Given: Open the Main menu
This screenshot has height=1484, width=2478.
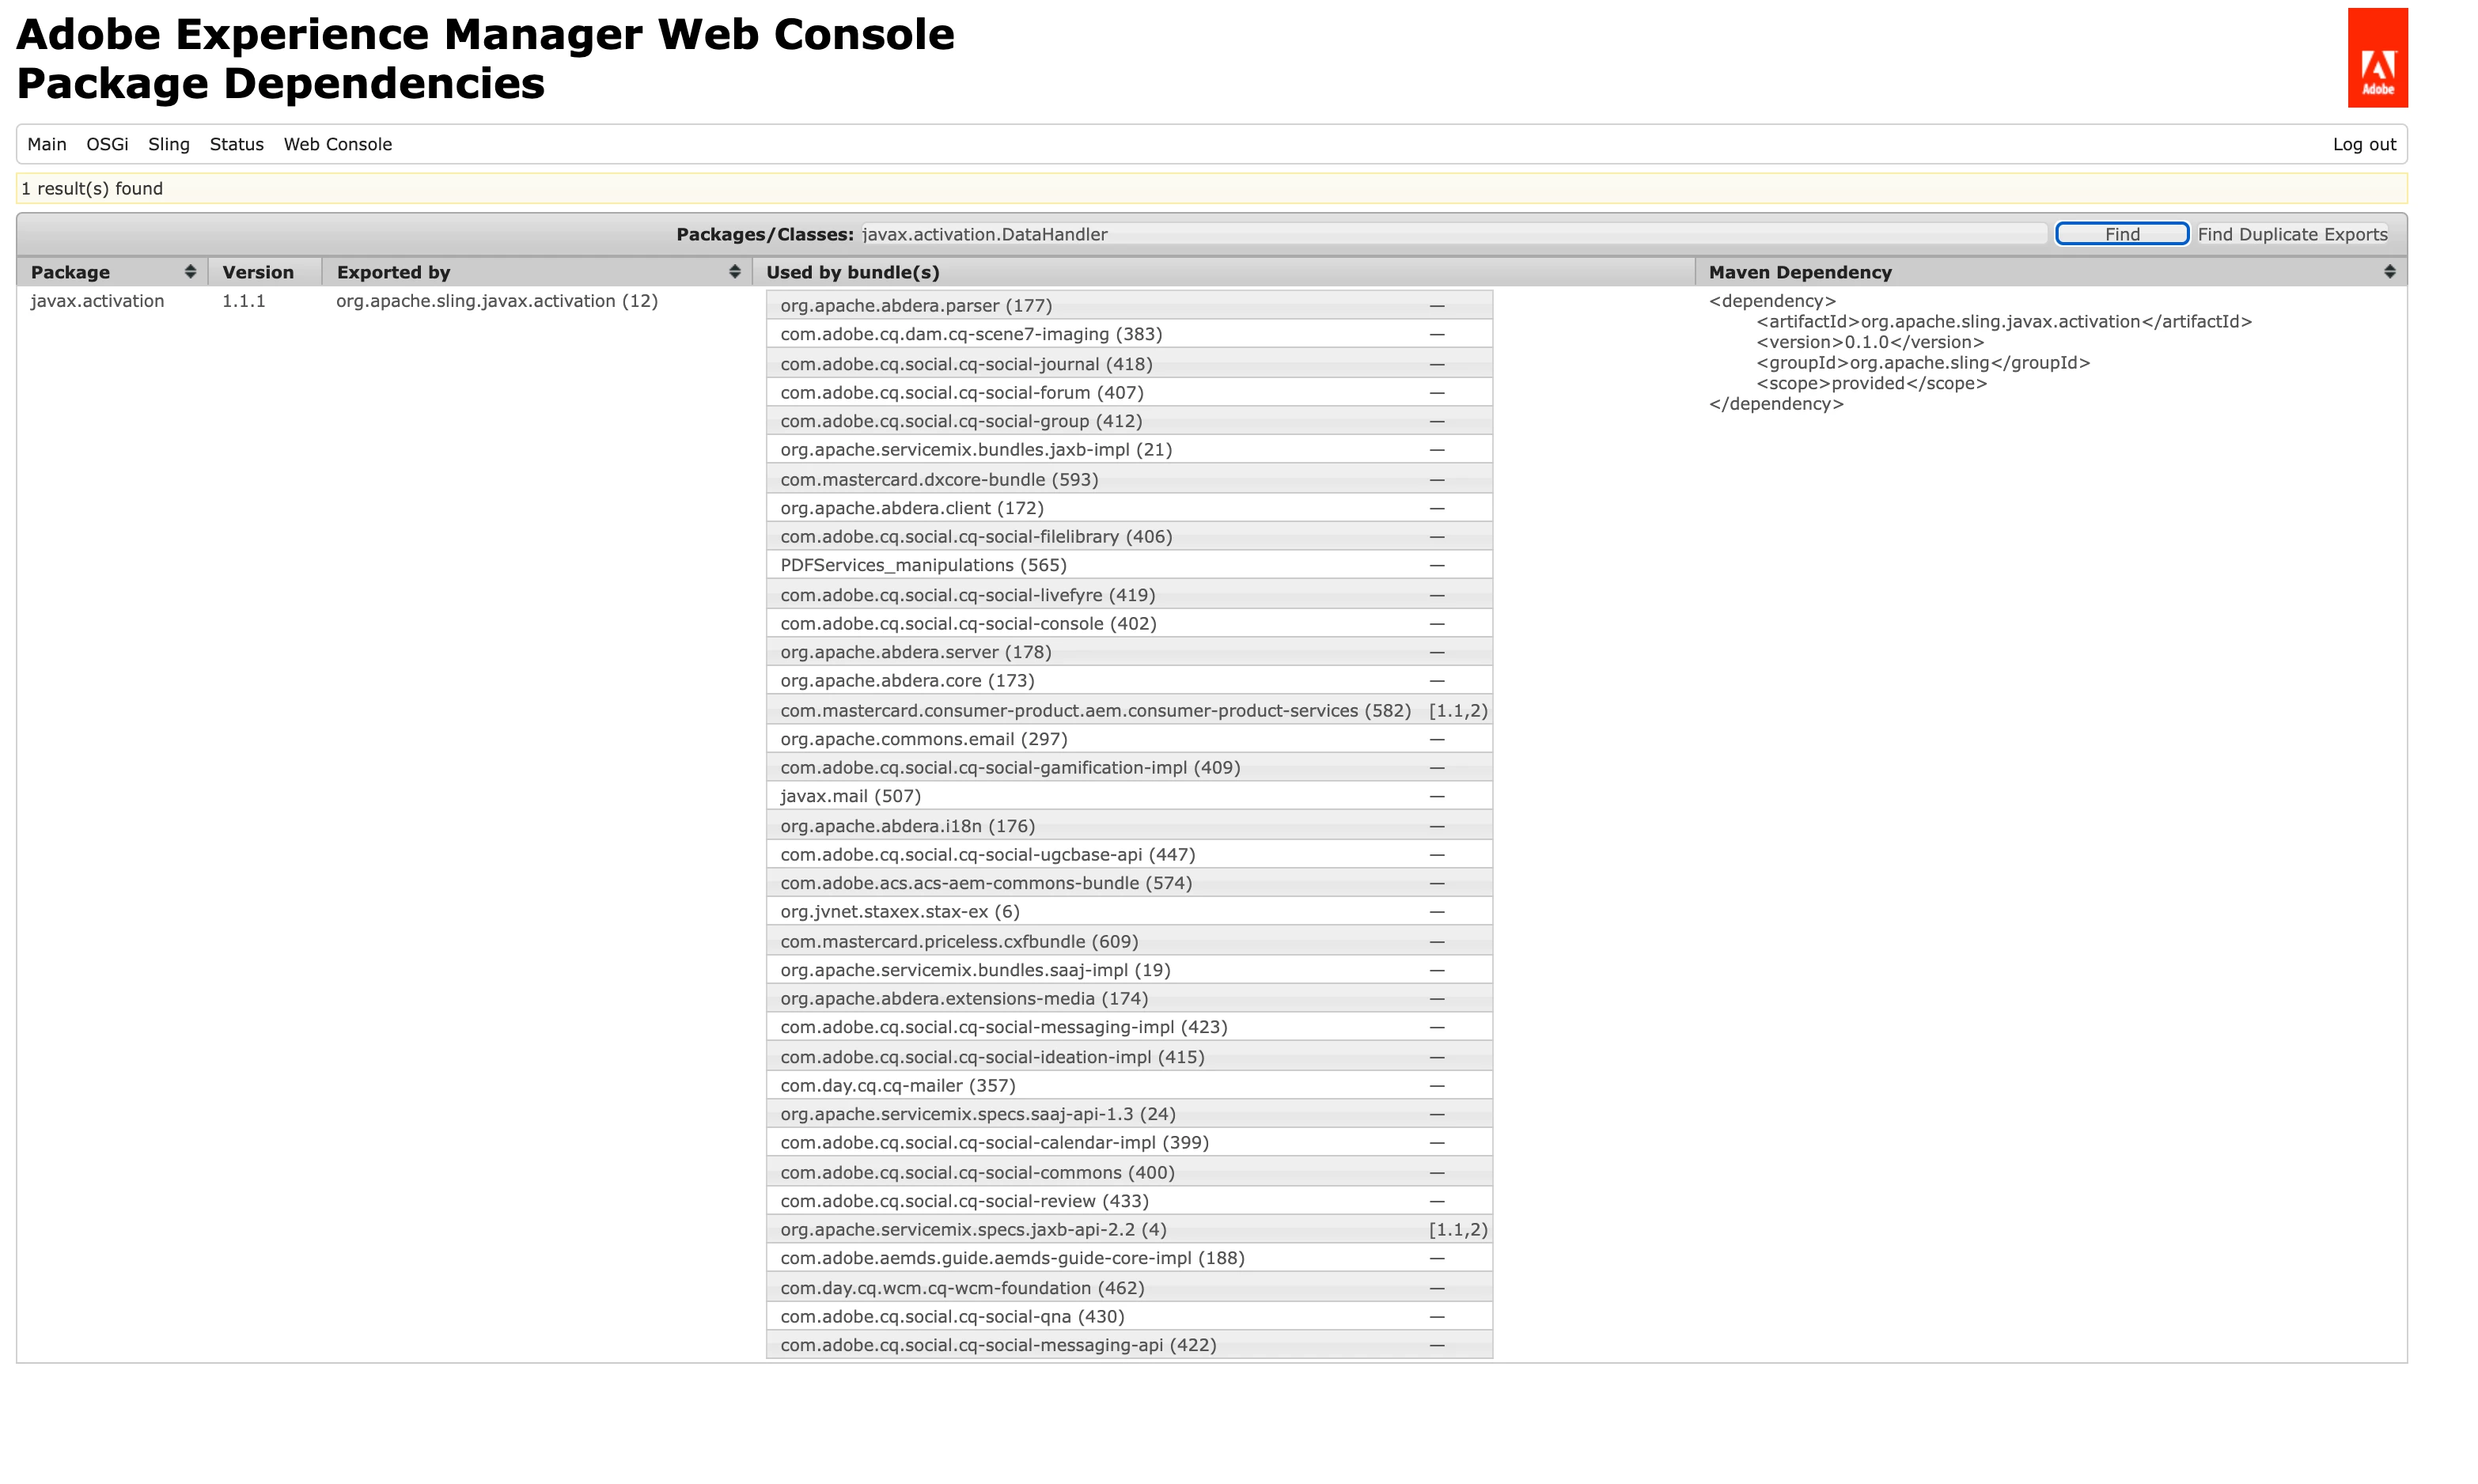Looking at the screenshot, I should click(x=47, y=144).
